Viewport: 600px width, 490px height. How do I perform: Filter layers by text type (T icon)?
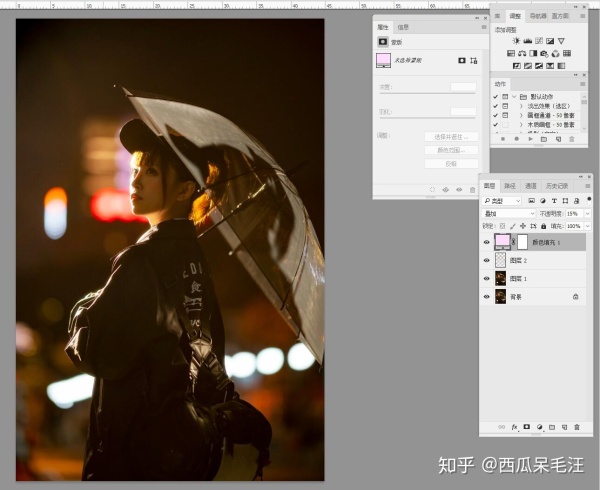click(x=554, y=201)
